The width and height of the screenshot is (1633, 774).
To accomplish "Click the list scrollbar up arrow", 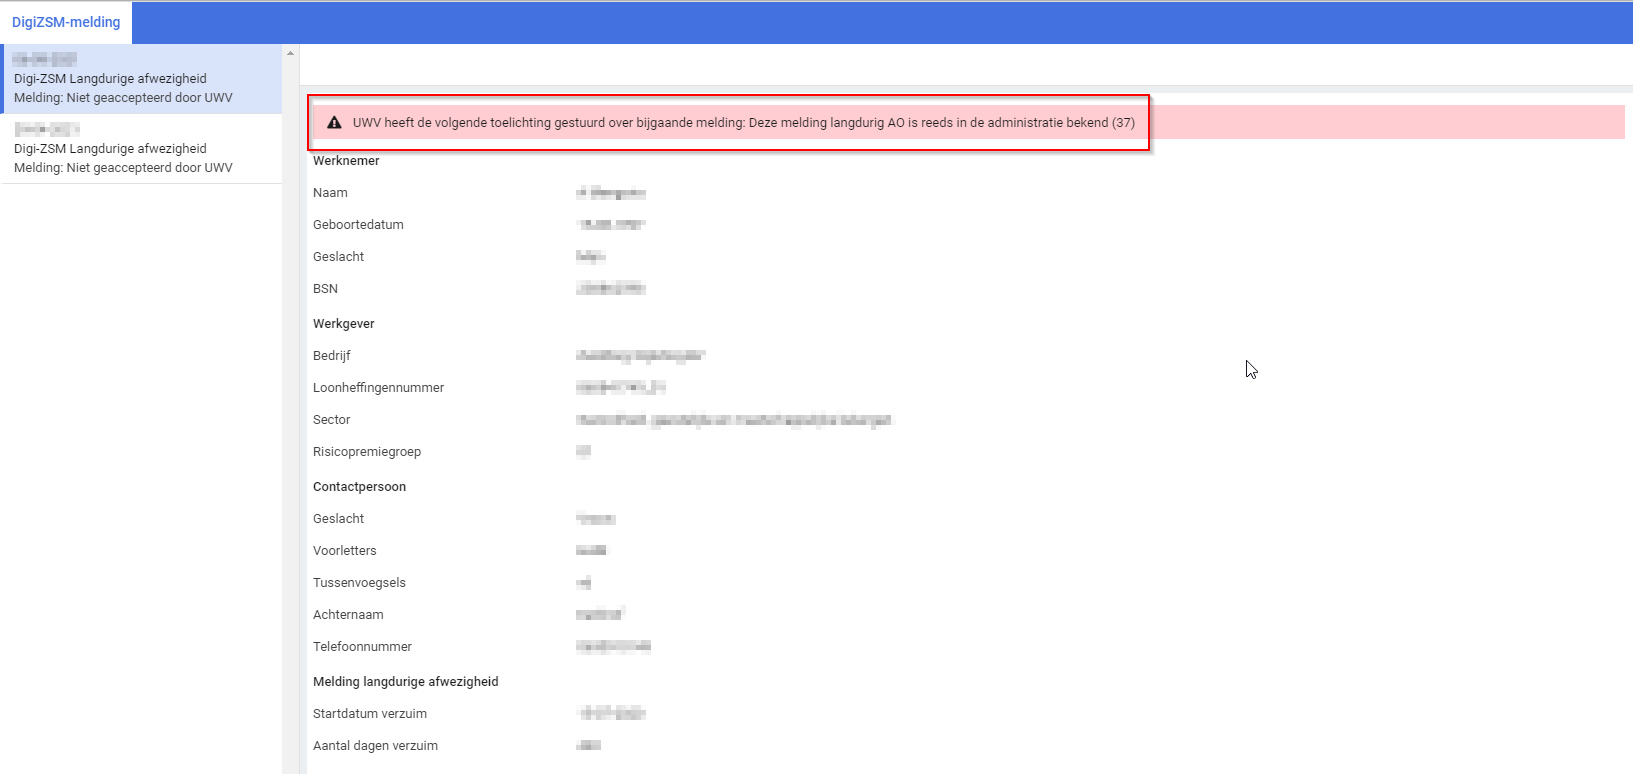I will tap(291, 53).
